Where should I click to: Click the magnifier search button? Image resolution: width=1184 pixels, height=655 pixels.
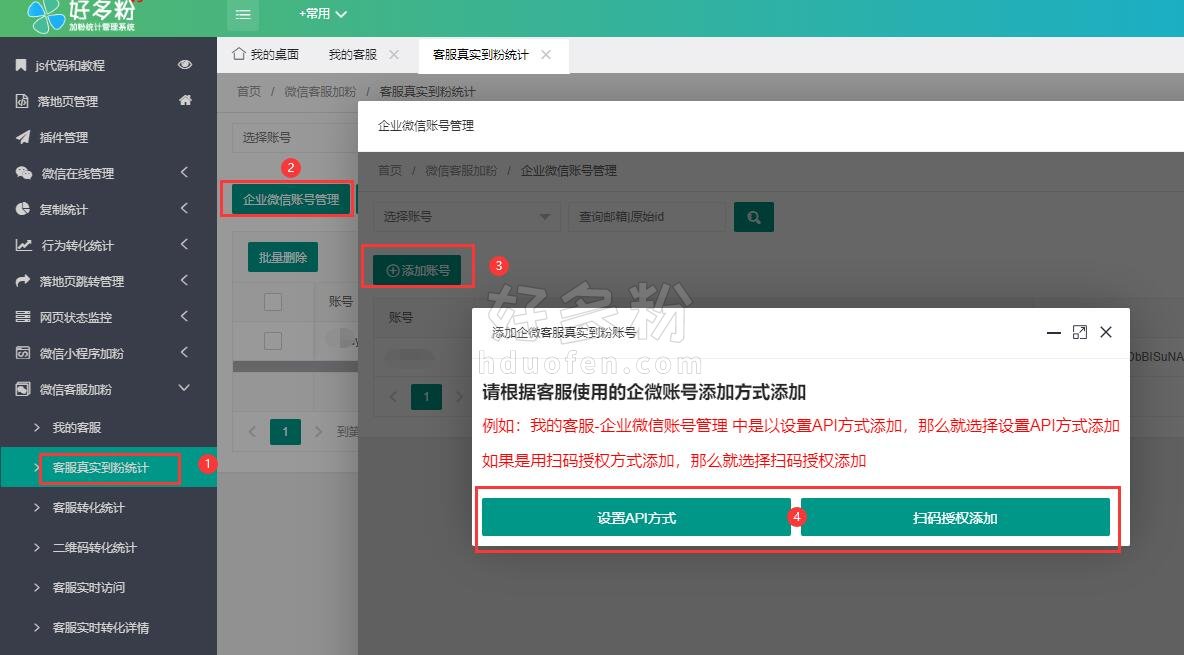point(754,216)
